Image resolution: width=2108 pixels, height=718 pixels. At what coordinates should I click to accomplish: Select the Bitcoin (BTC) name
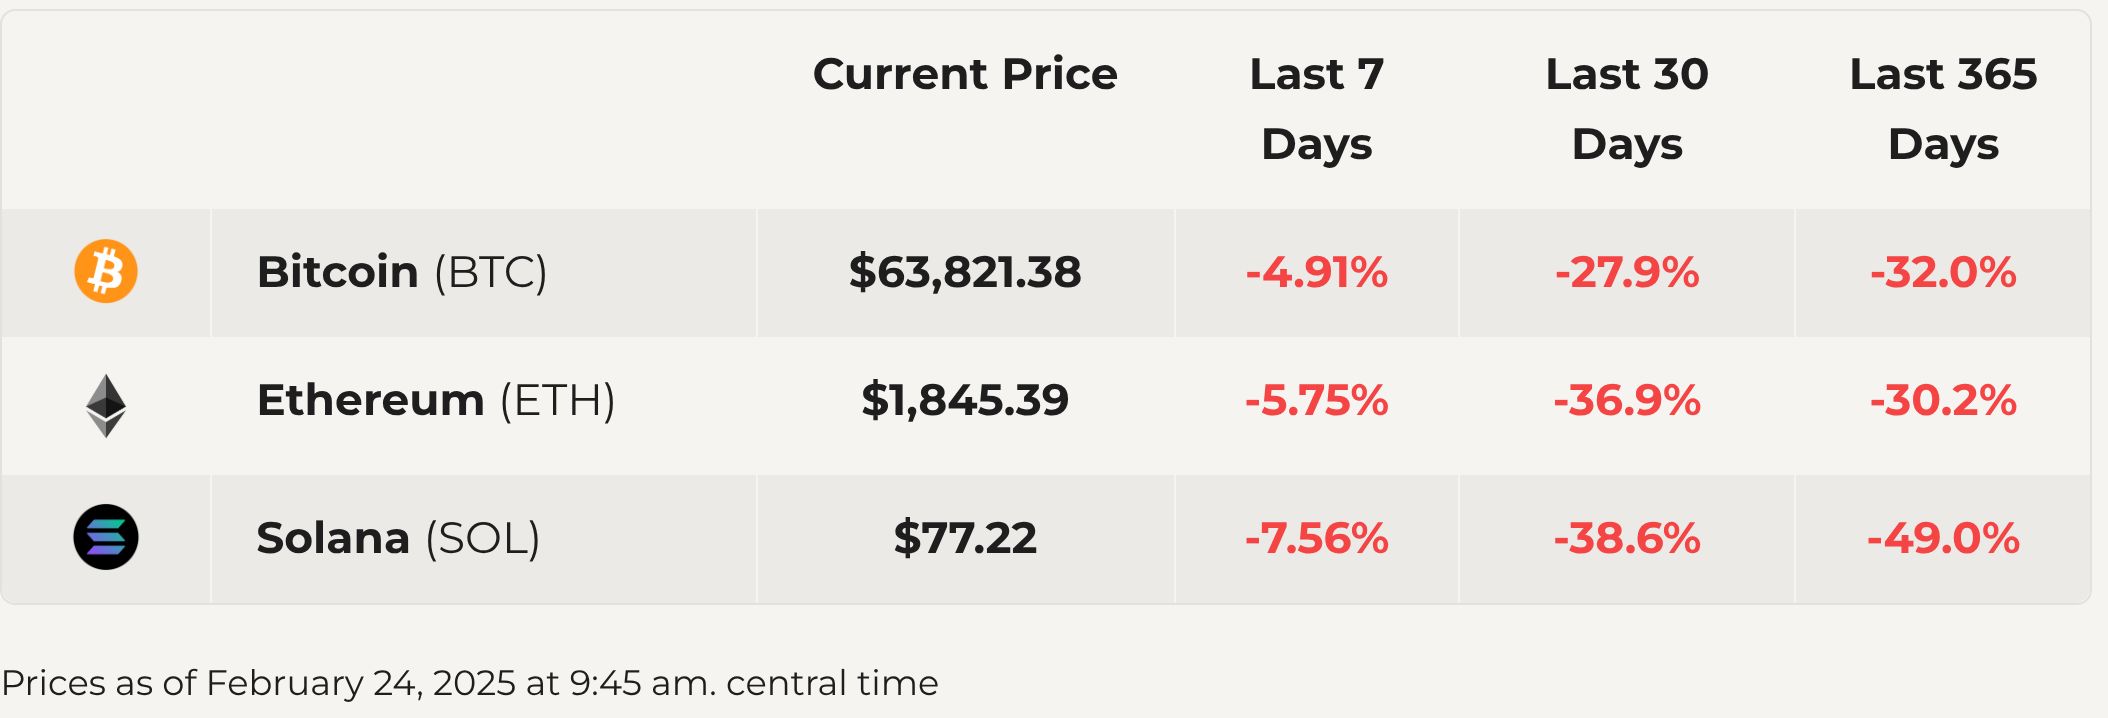[402, 272]
